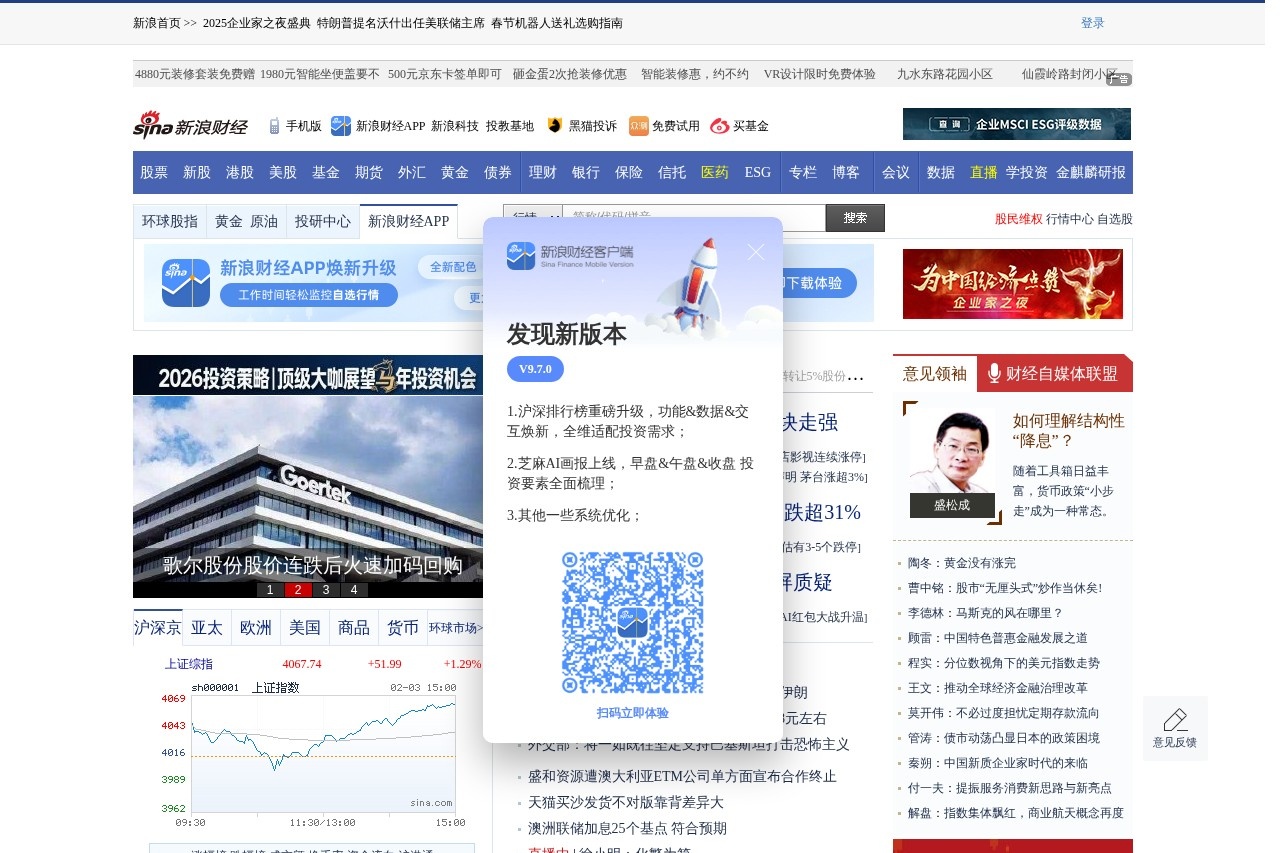The height and width of the screenshot is (853, 1280).
Task: Click the microphone icon beside 财经自媒体联盟
Action: (994, 373)
